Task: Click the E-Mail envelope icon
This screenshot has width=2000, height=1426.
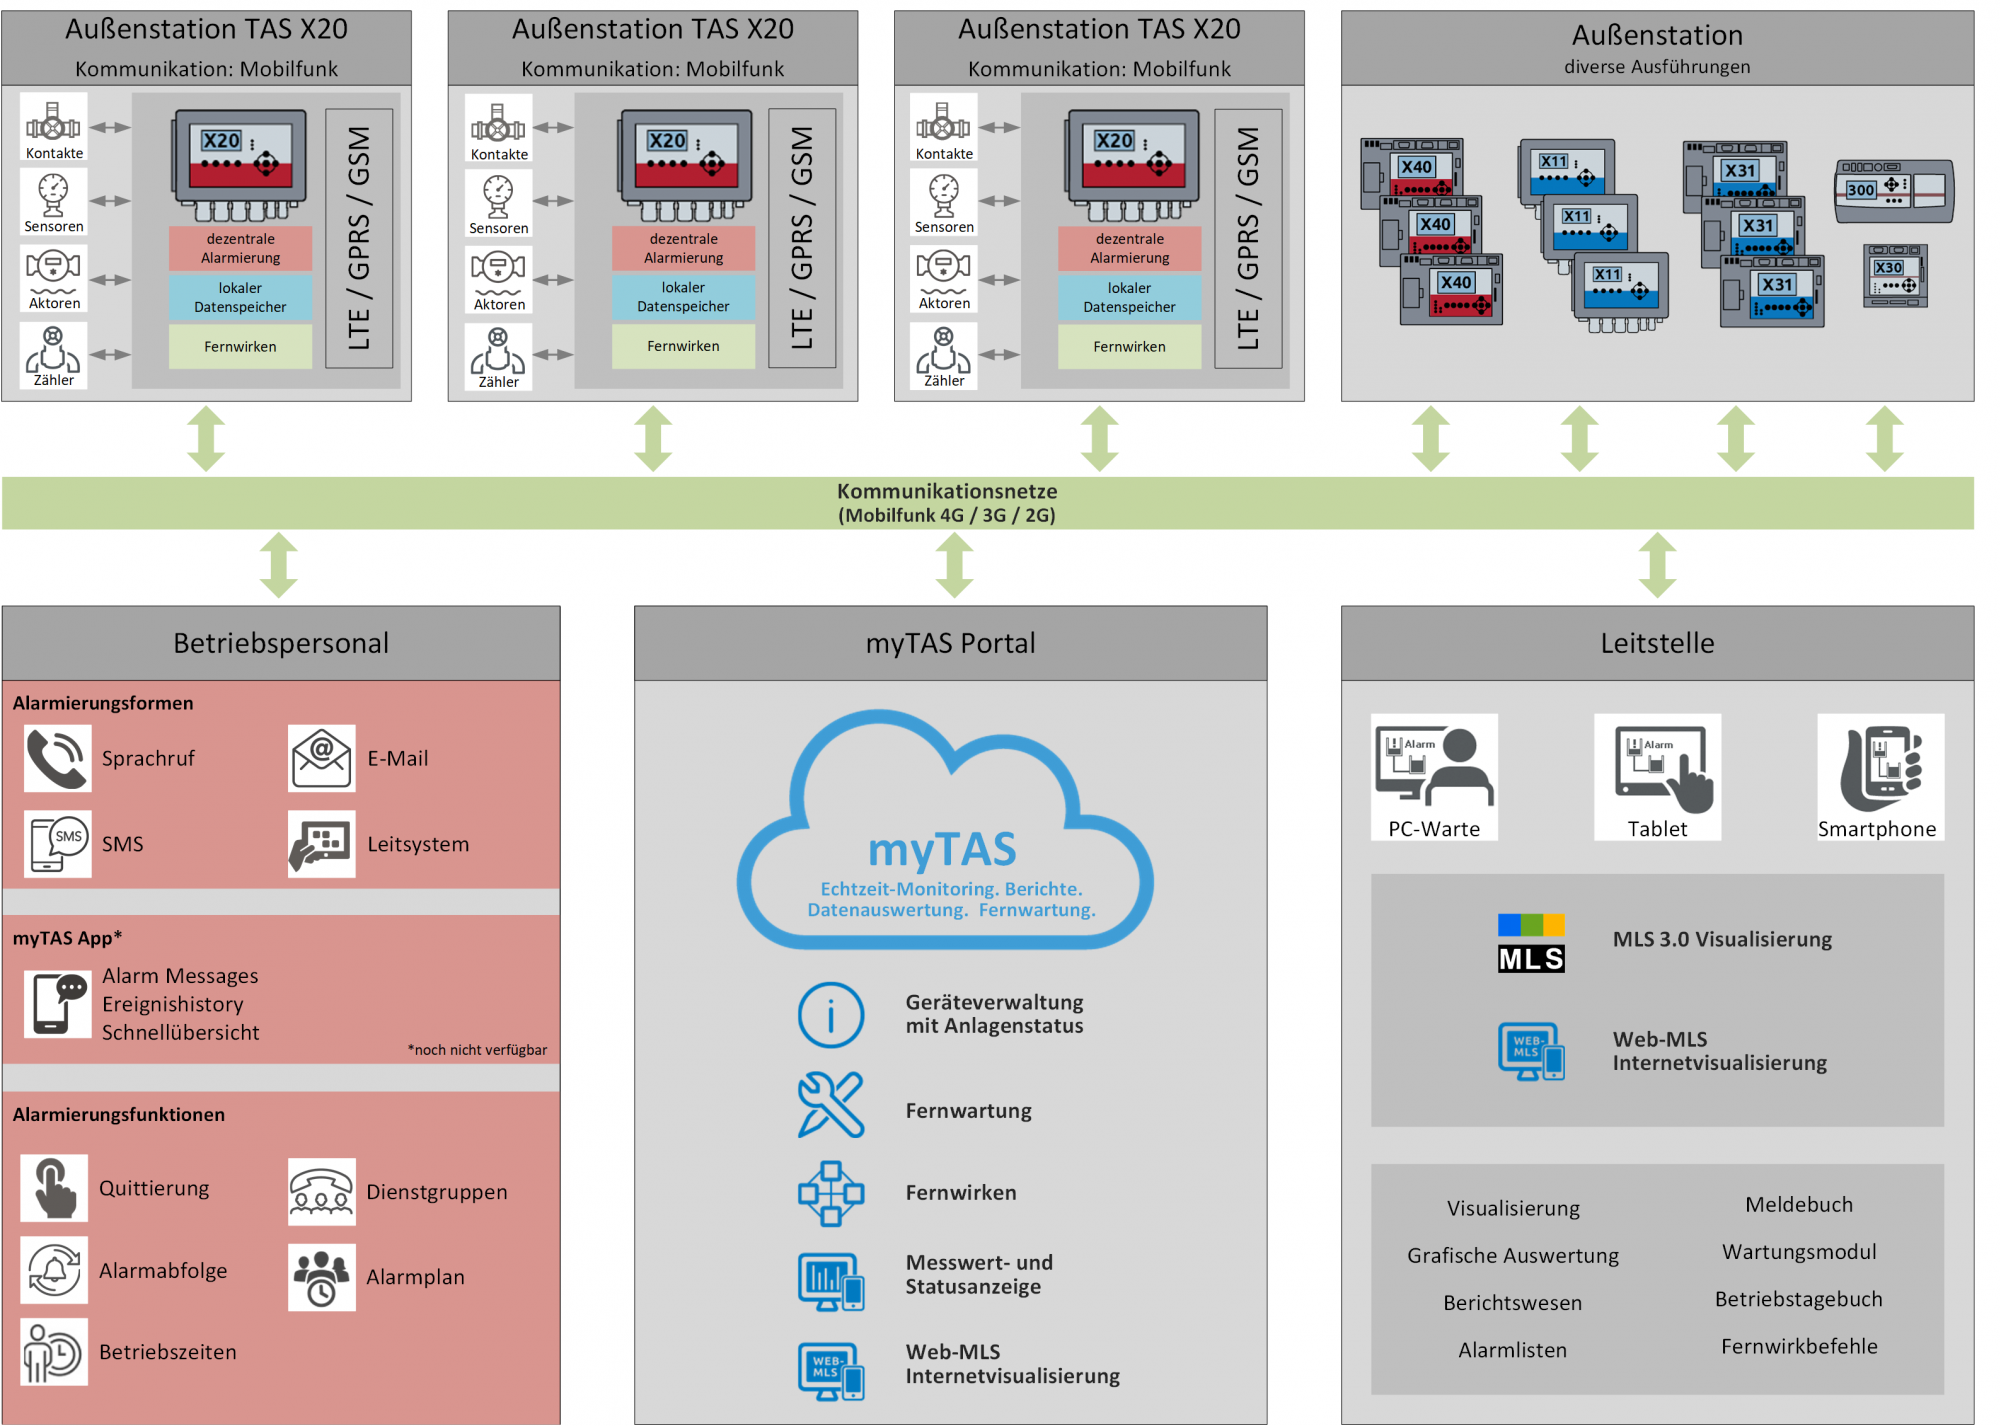Action: click(321, 759)
